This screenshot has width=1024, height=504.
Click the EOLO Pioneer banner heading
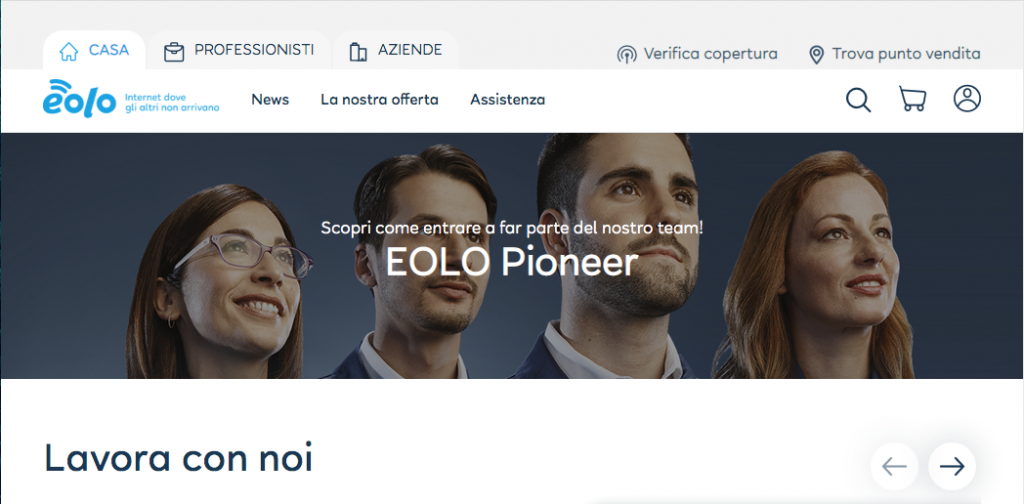512,262
